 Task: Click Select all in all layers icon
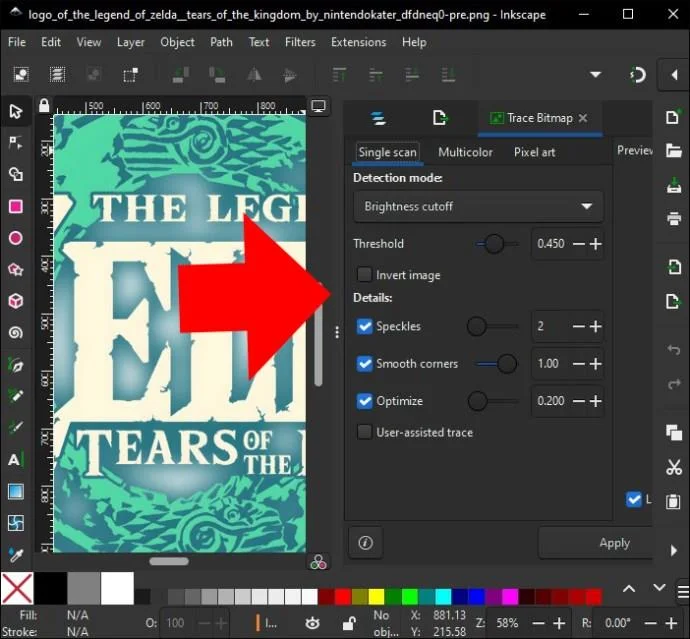coord(57,74)
